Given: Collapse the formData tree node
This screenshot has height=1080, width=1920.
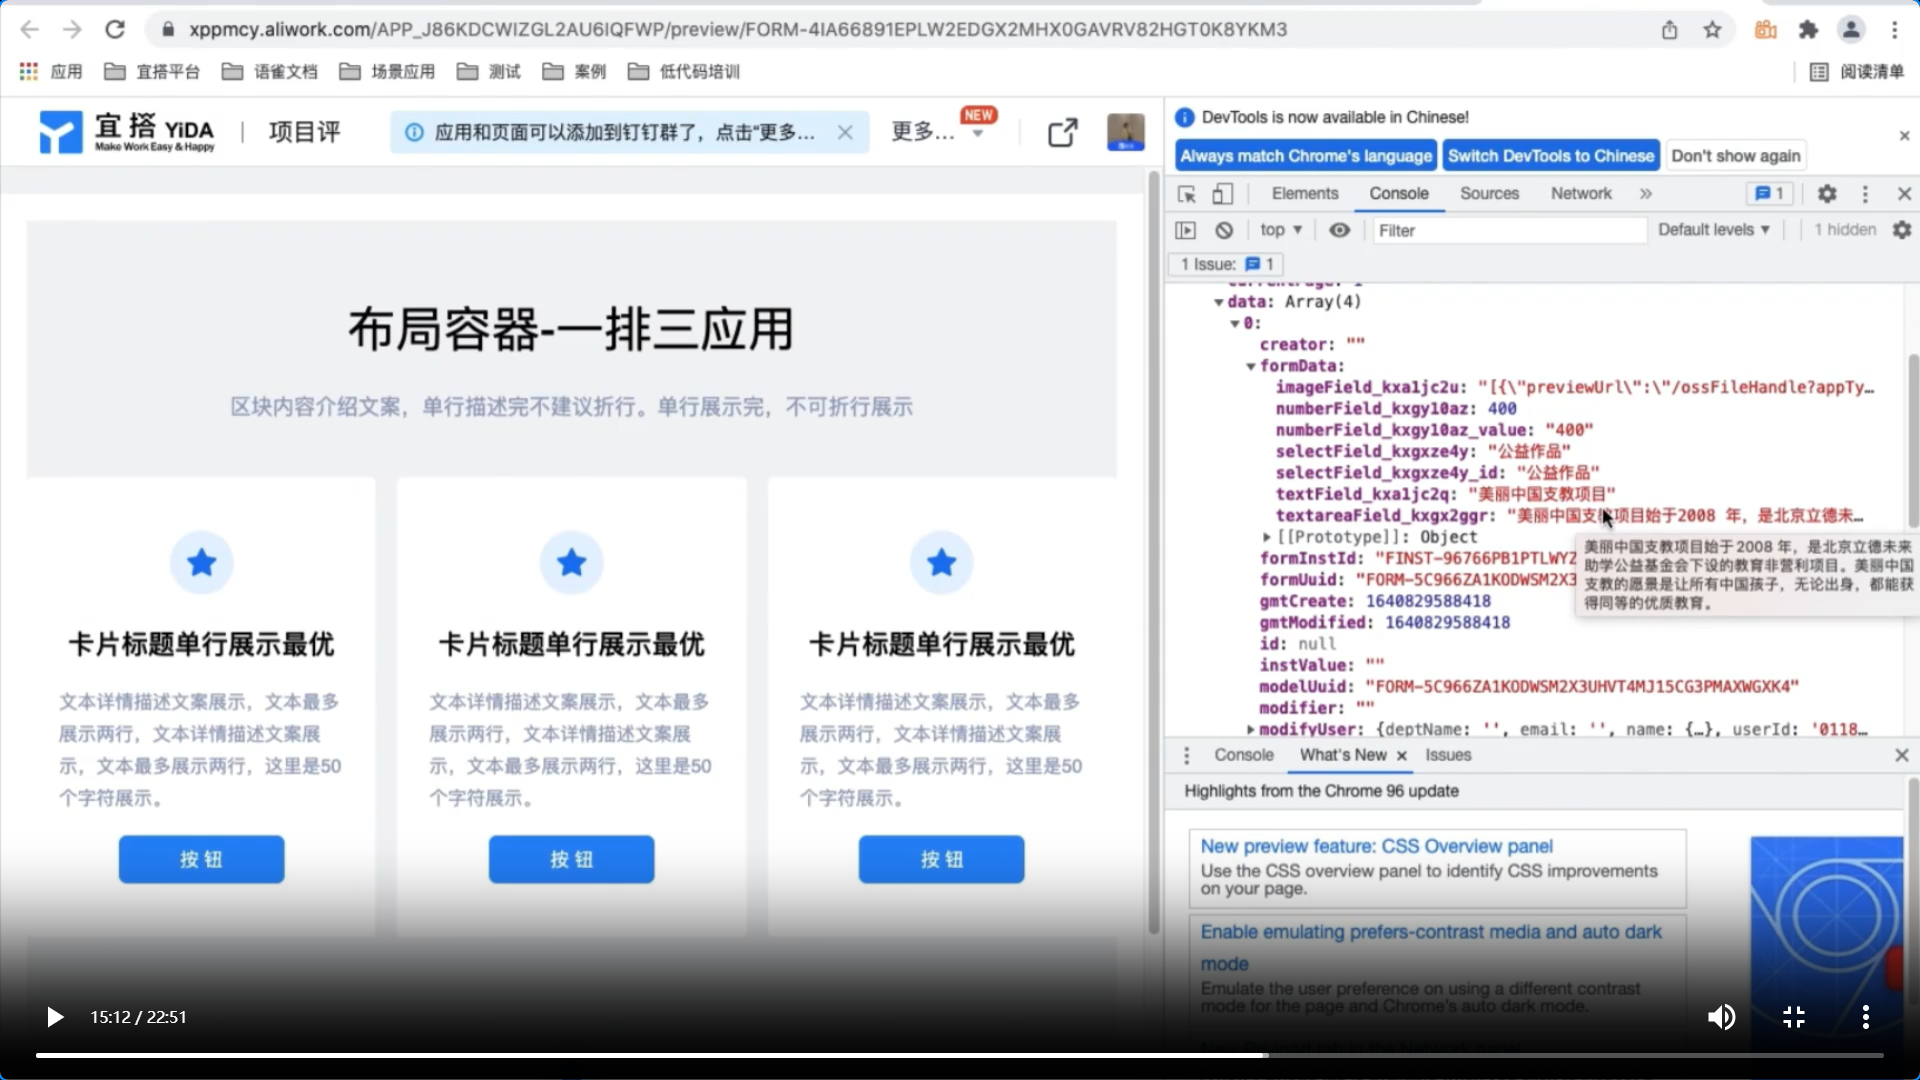Looking at the screenshot, I should click(1251, 366).
